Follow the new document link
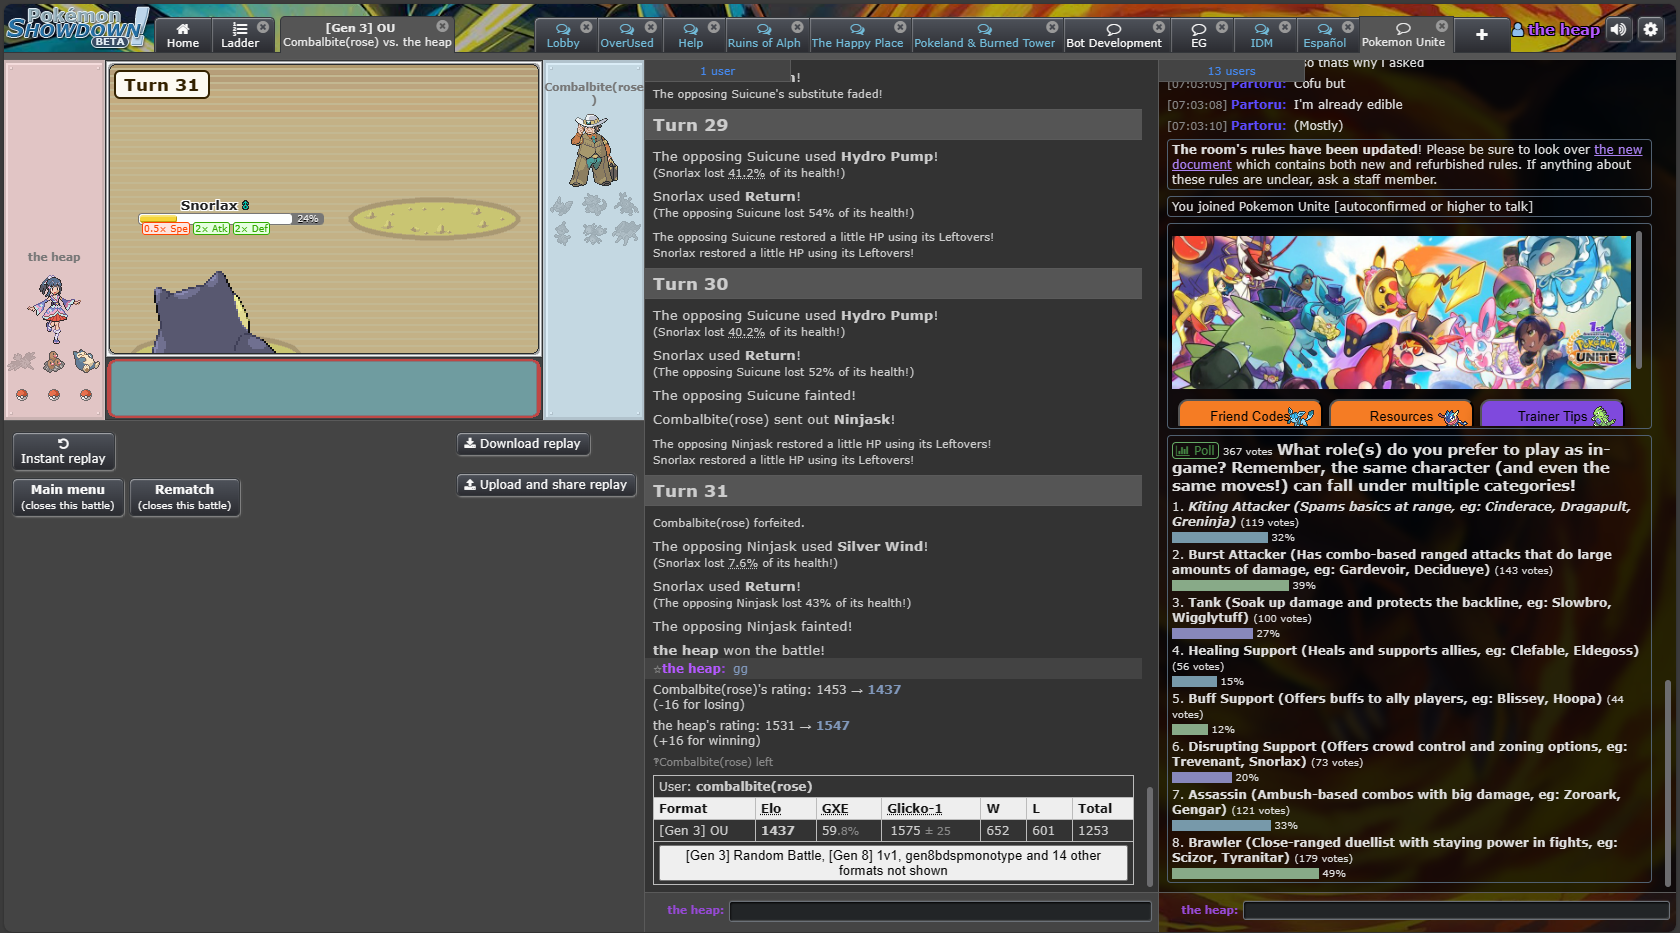This screenshot has height=933, width=1680. coord(1407,157)
